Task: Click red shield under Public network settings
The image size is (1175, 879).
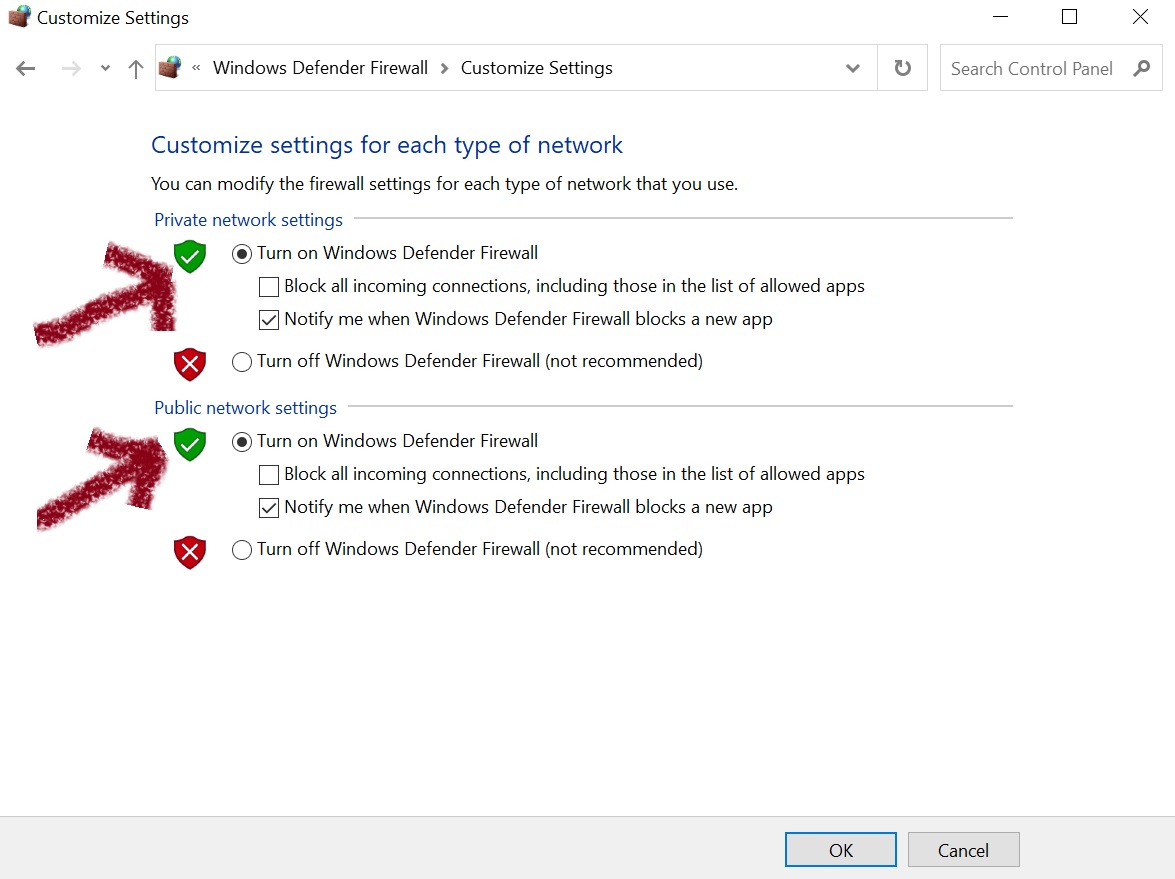Action: pyautogui.click(x=190, y=552)
